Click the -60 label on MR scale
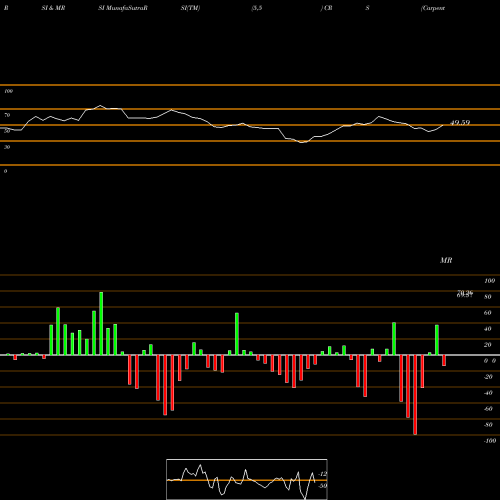 click(x=488, y=409)
